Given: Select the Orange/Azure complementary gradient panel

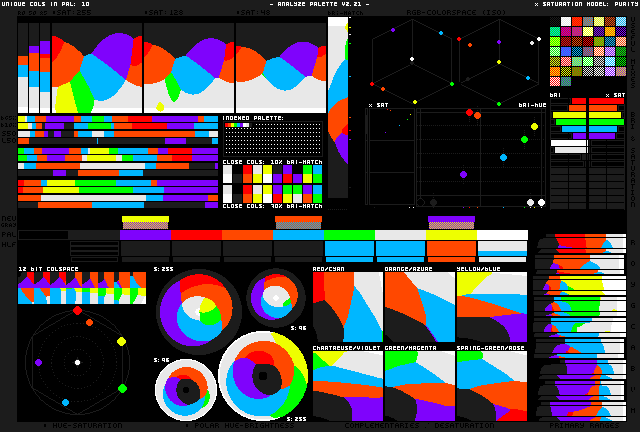Looking at the screenshot, I should point(419,307).
